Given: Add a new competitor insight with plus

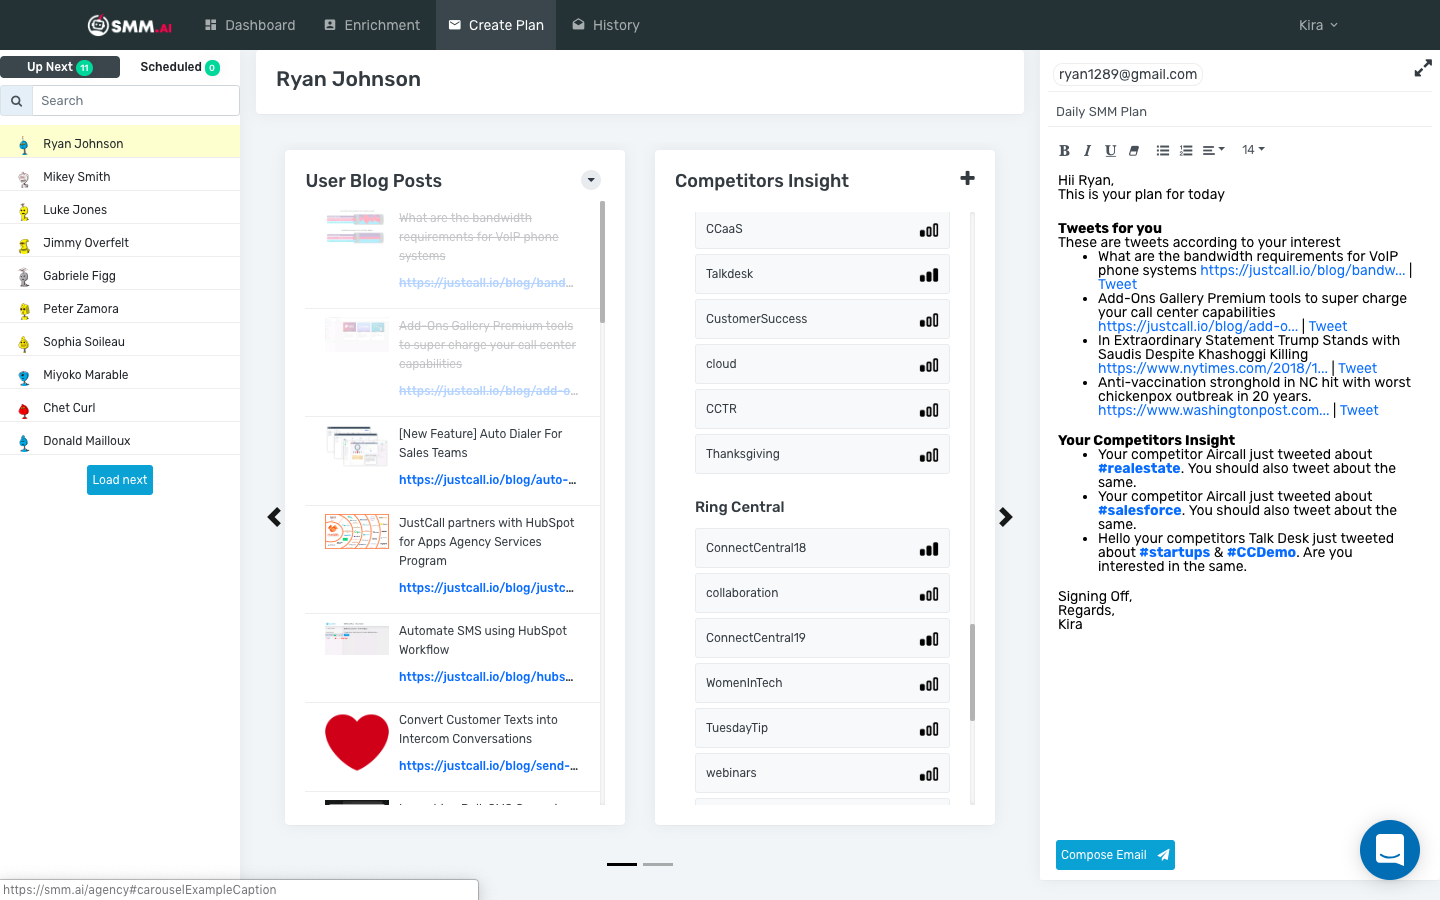Looking at the screenshot, I should tap(967, 178).
